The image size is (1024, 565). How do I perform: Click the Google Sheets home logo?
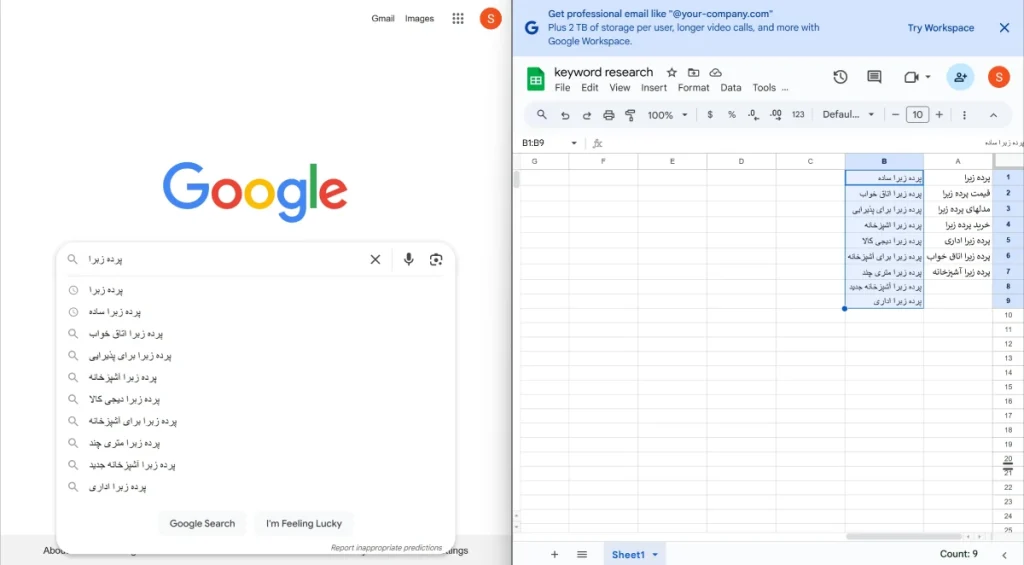536,79
